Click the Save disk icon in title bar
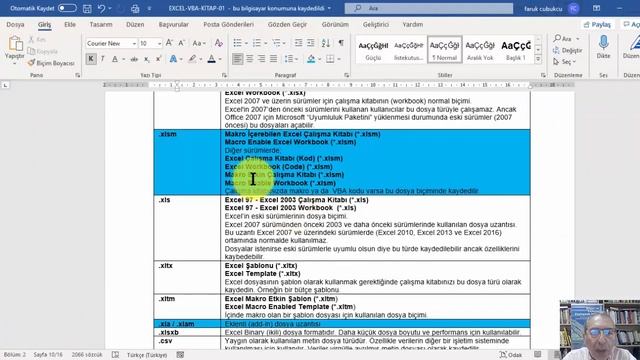 coord(87,8)
